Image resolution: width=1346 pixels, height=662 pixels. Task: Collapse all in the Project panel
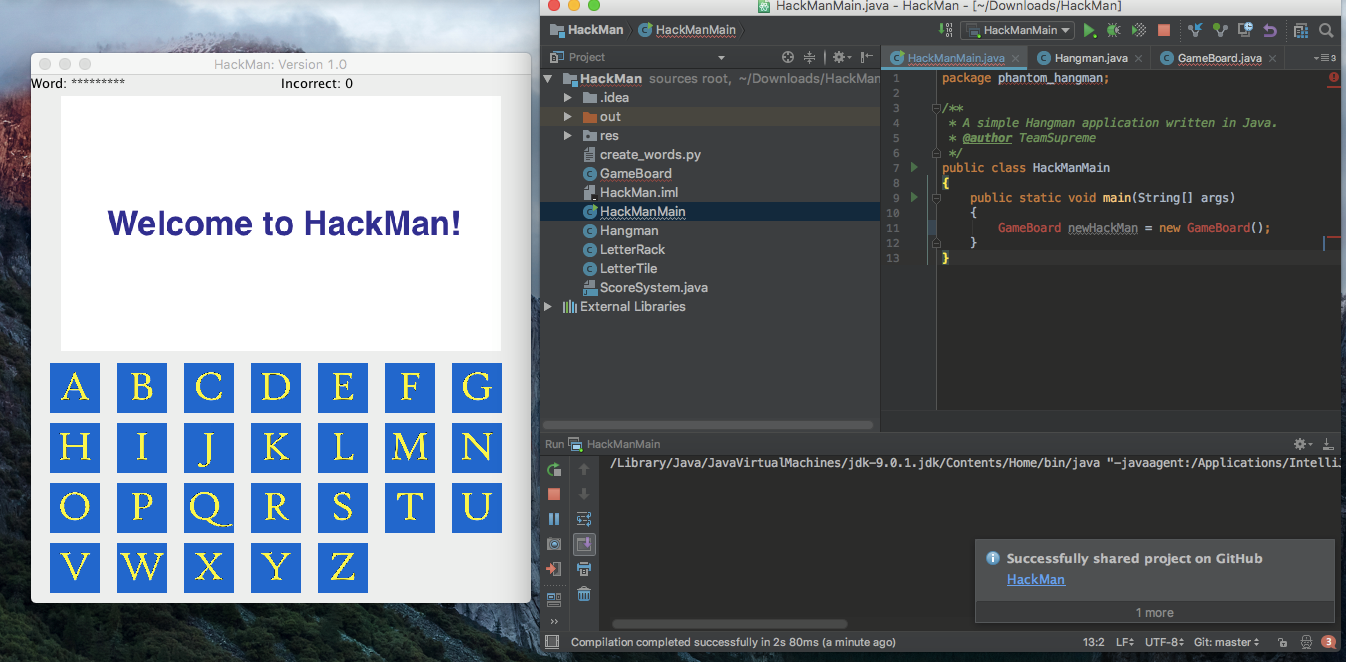tap(810, 57)
